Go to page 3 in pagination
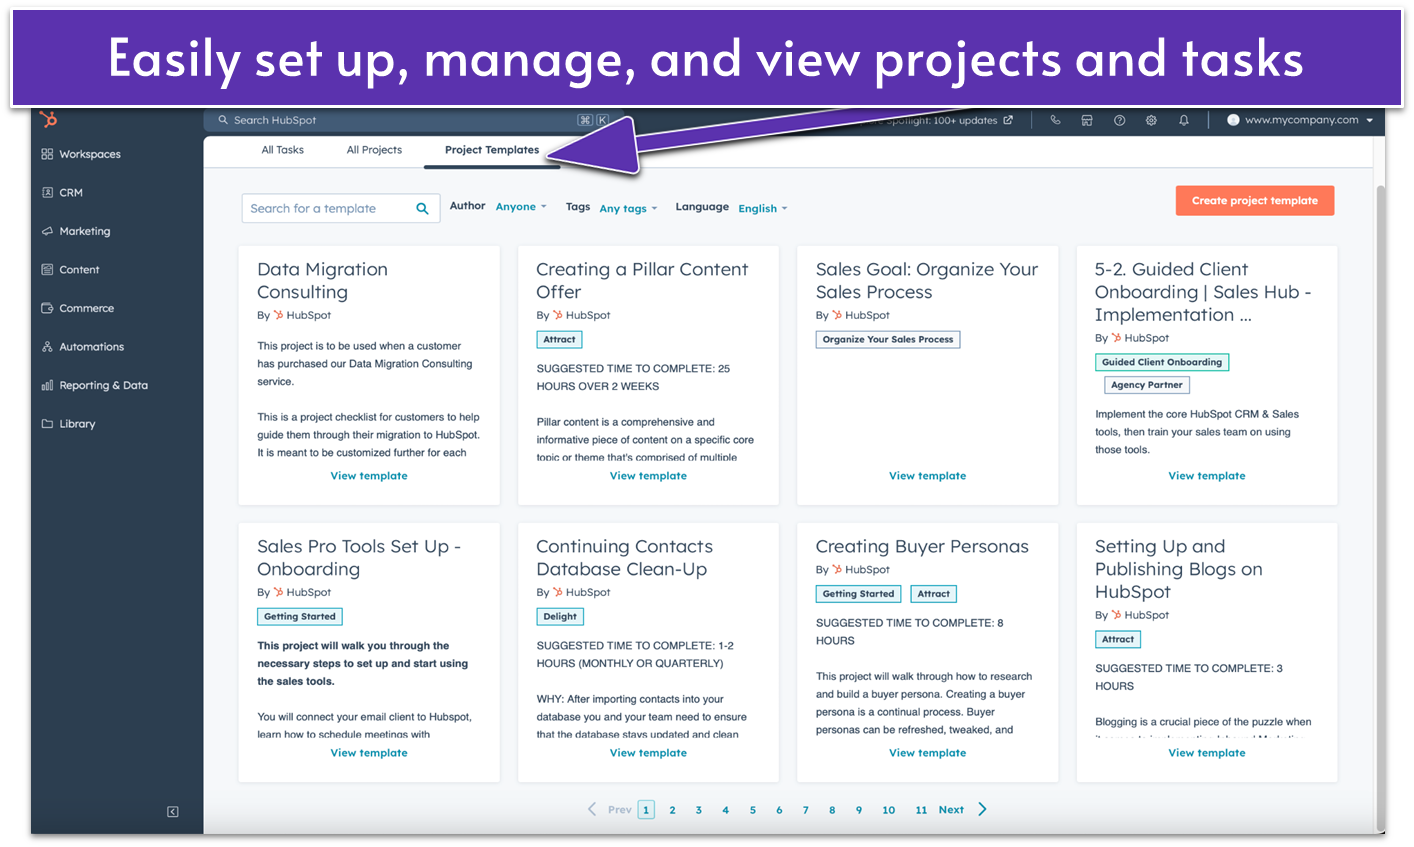Viewport: 1414px width, 847px height. coord(699,810)
